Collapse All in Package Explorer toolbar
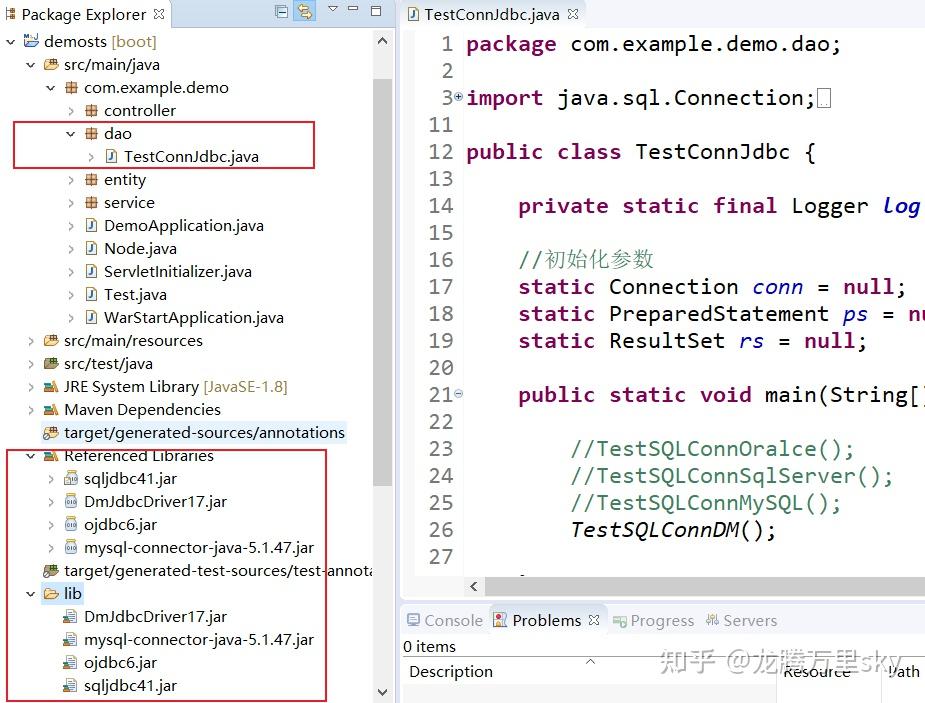 281,11
